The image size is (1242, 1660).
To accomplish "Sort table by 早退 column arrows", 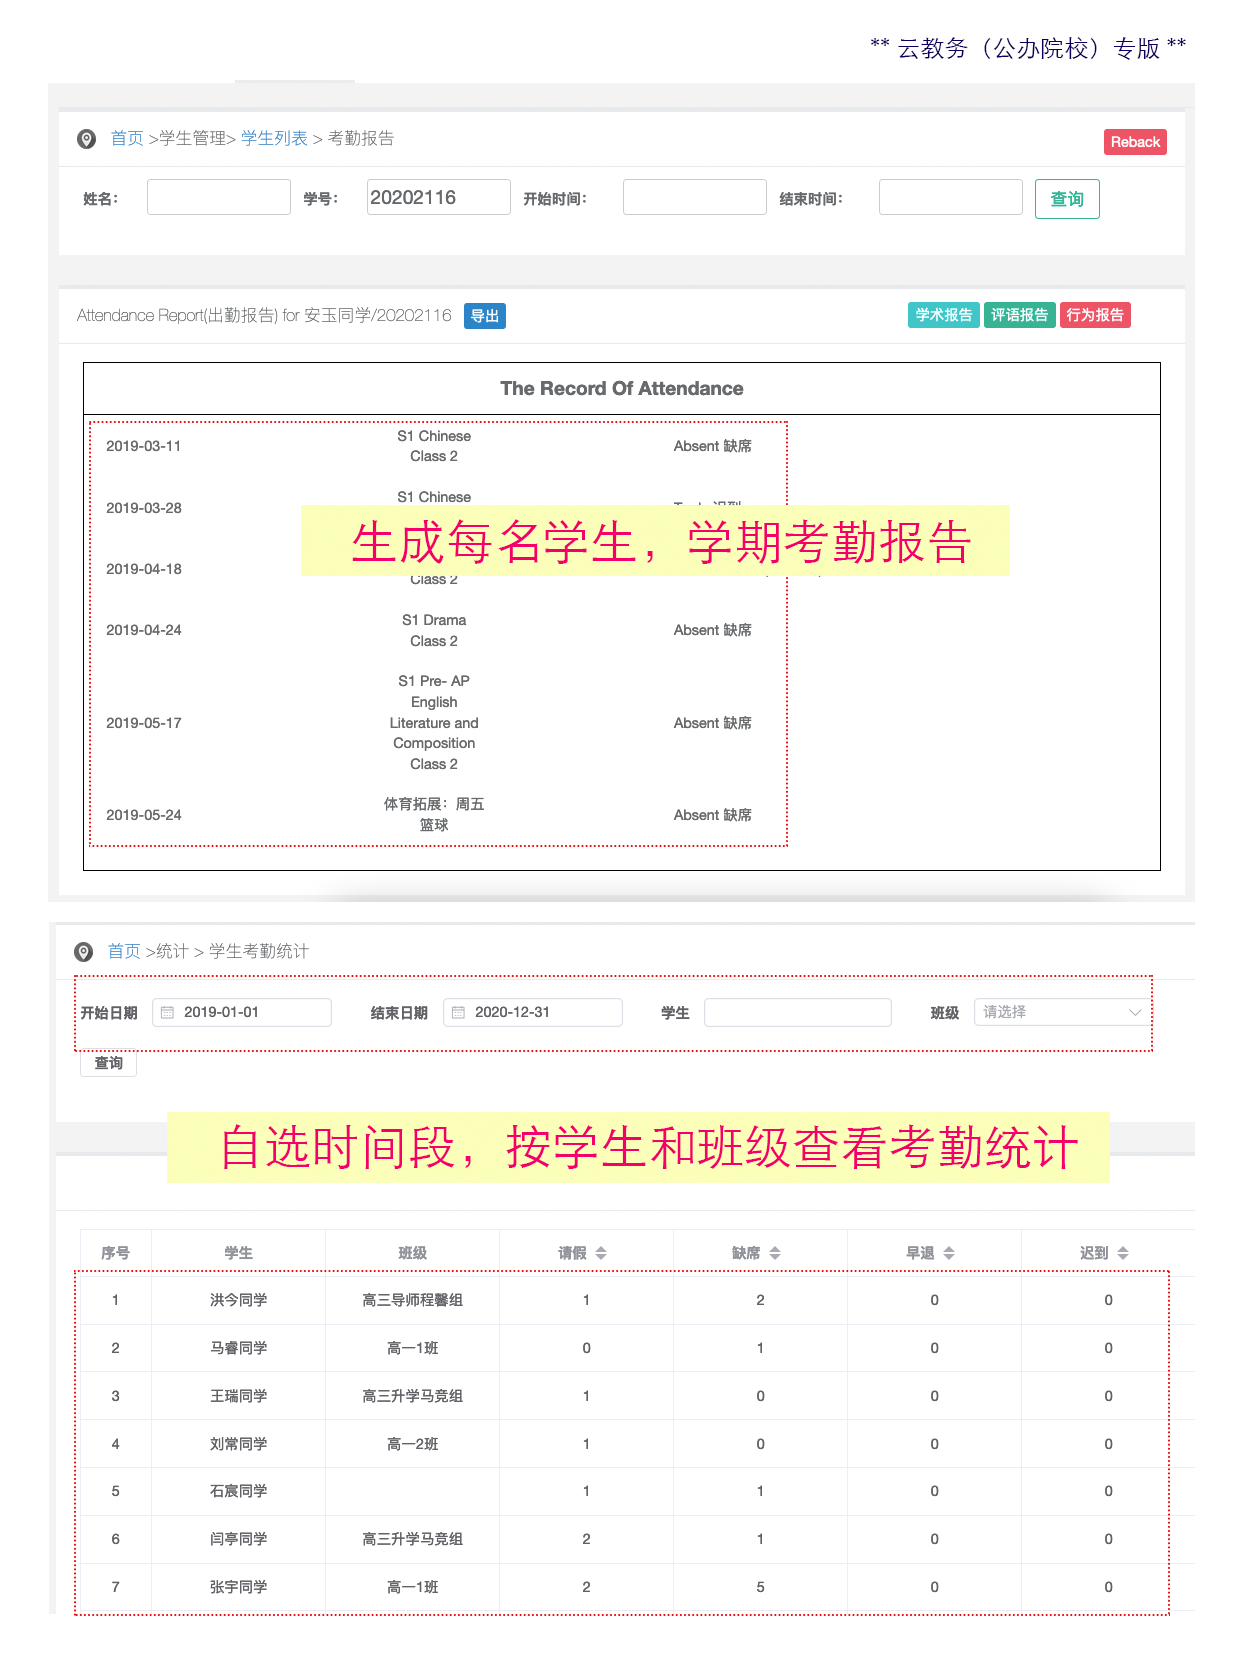I will 949,1253.
